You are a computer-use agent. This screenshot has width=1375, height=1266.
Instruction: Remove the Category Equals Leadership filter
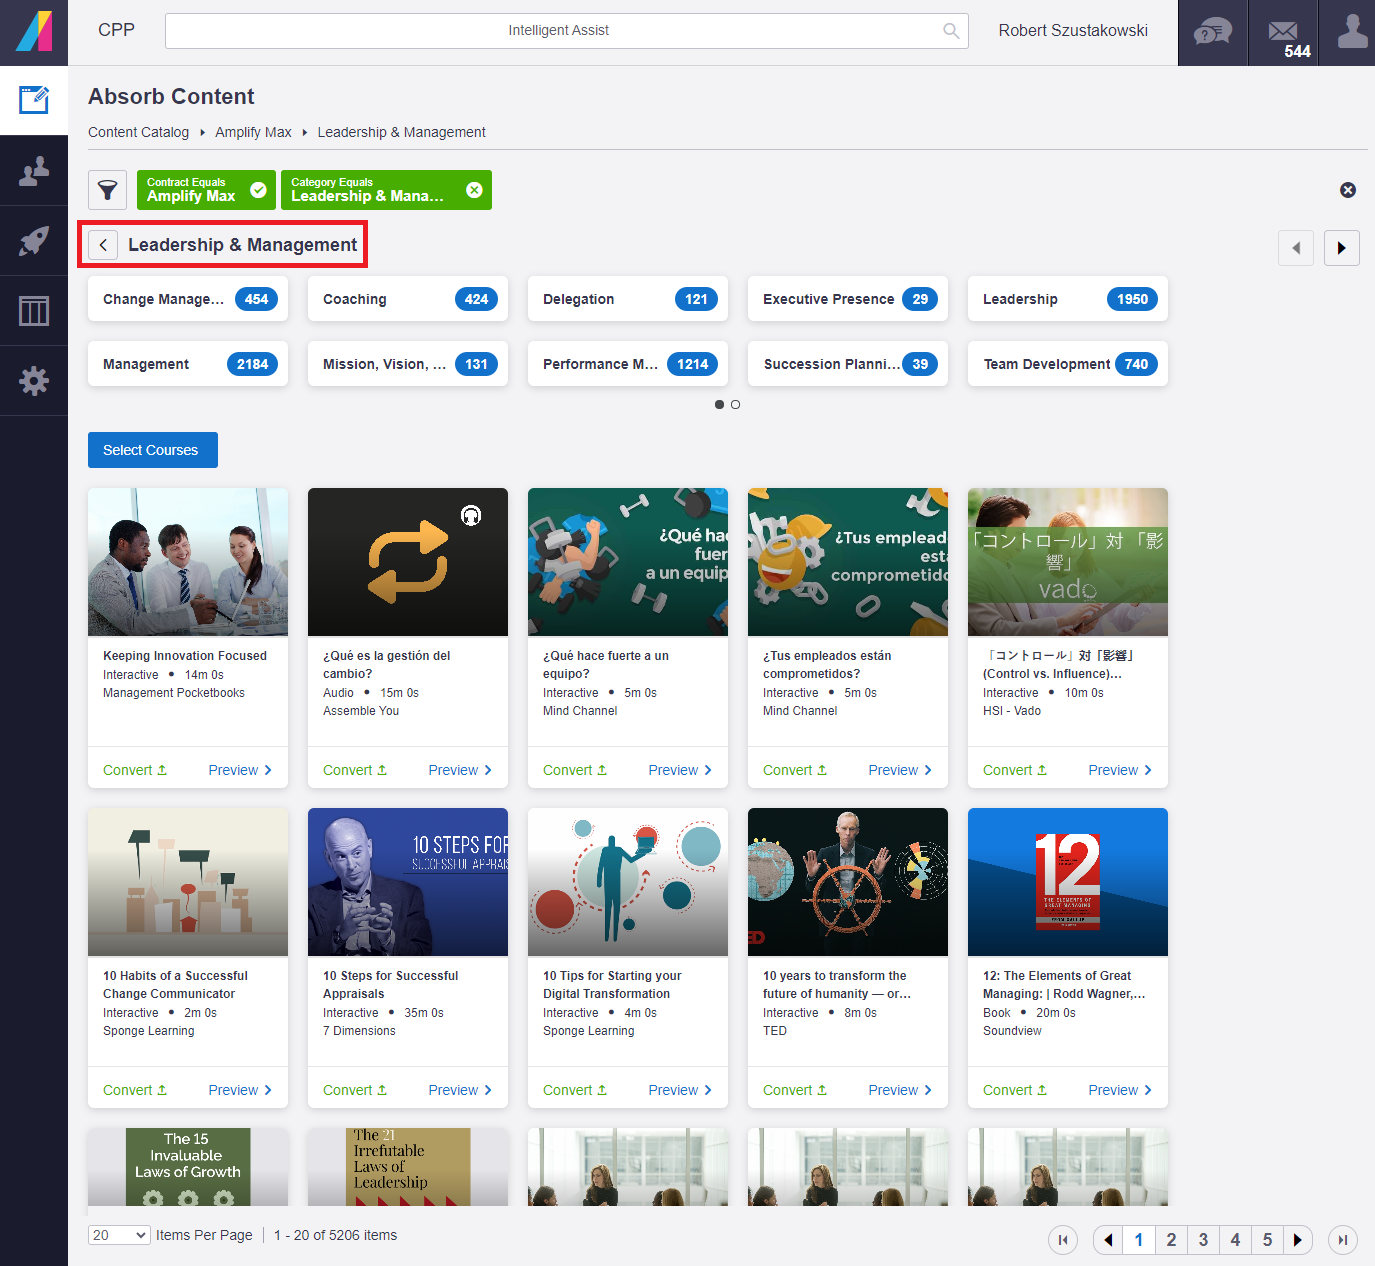474,190
